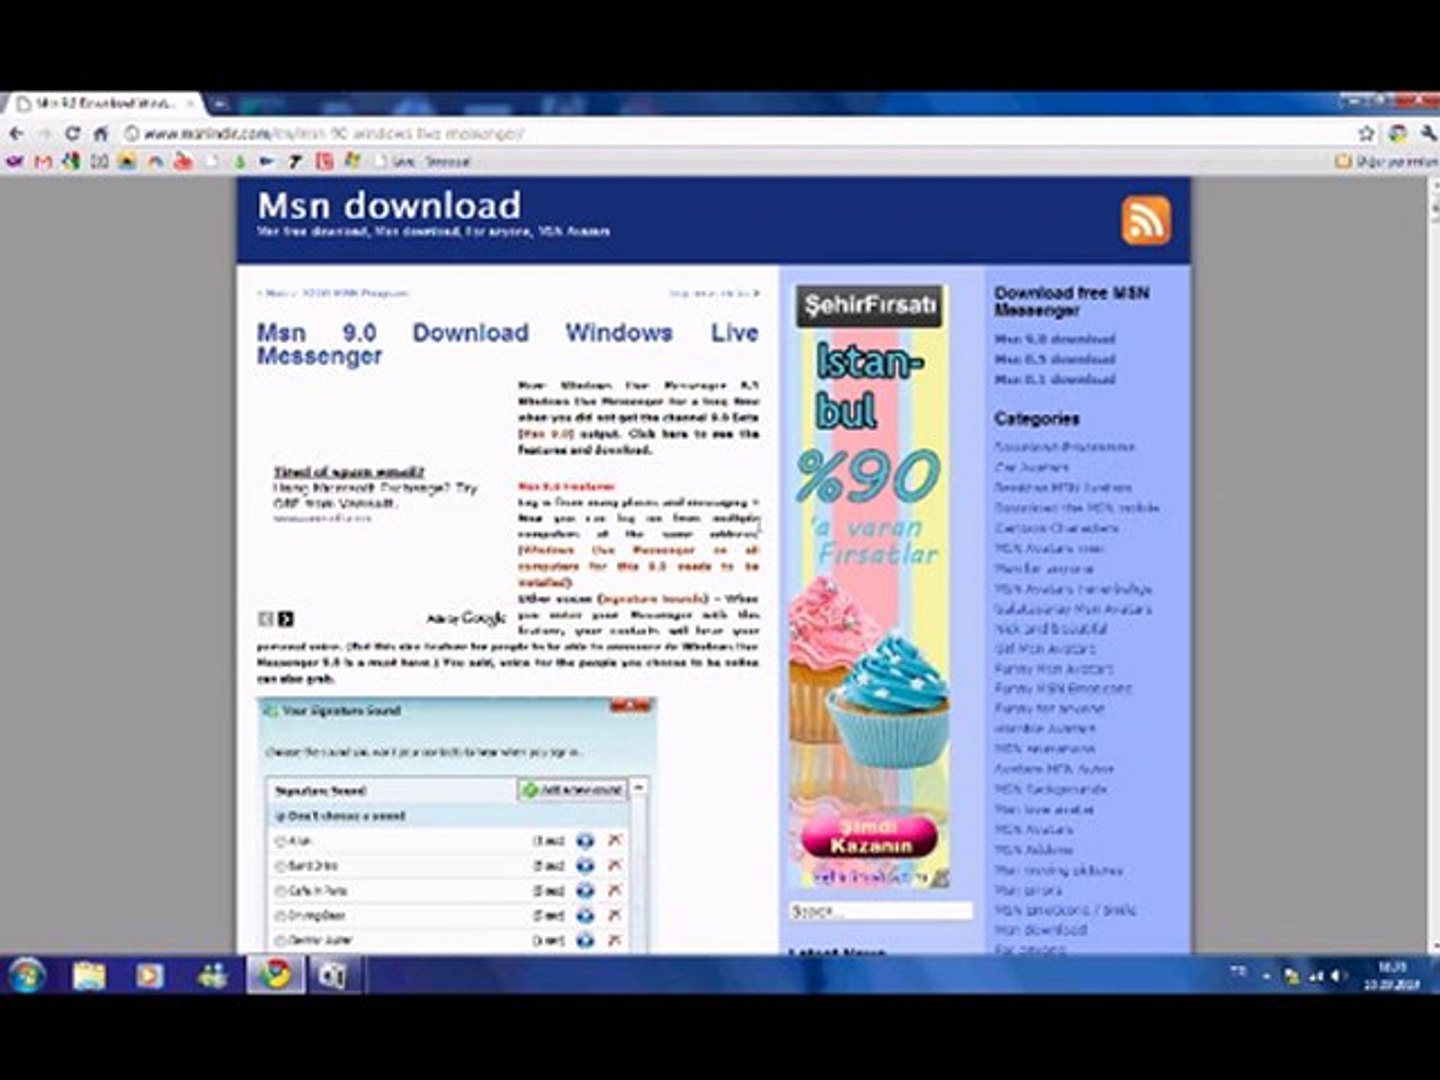The width and height of the screenshot is (1440, 1080).
Task: Open the Cartoon Characters category
Action: click(1056, 528)
